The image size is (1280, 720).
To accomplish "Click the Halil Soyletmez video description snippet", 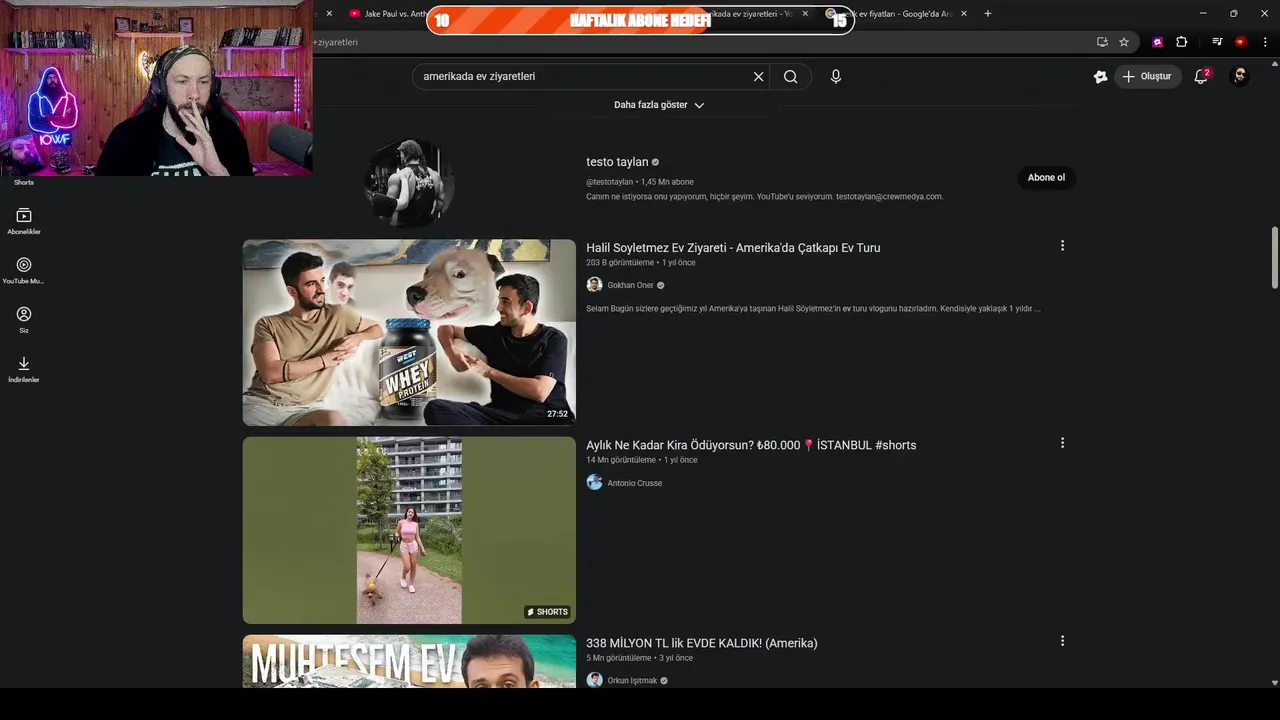I will [x=813, y=309].
